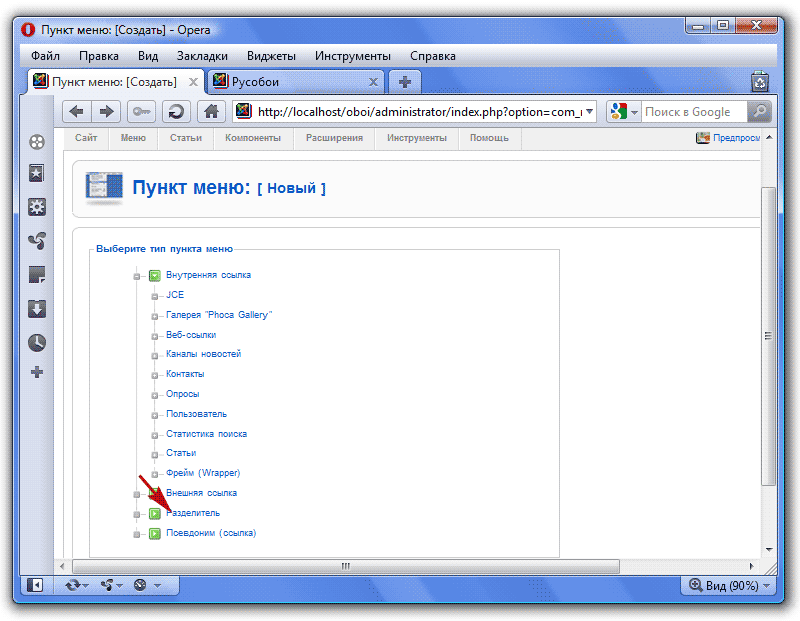Screen dimensions: 800x621
Task: Choose the Галерея "Phoca Gallery" link
Action: click(219, 315)
